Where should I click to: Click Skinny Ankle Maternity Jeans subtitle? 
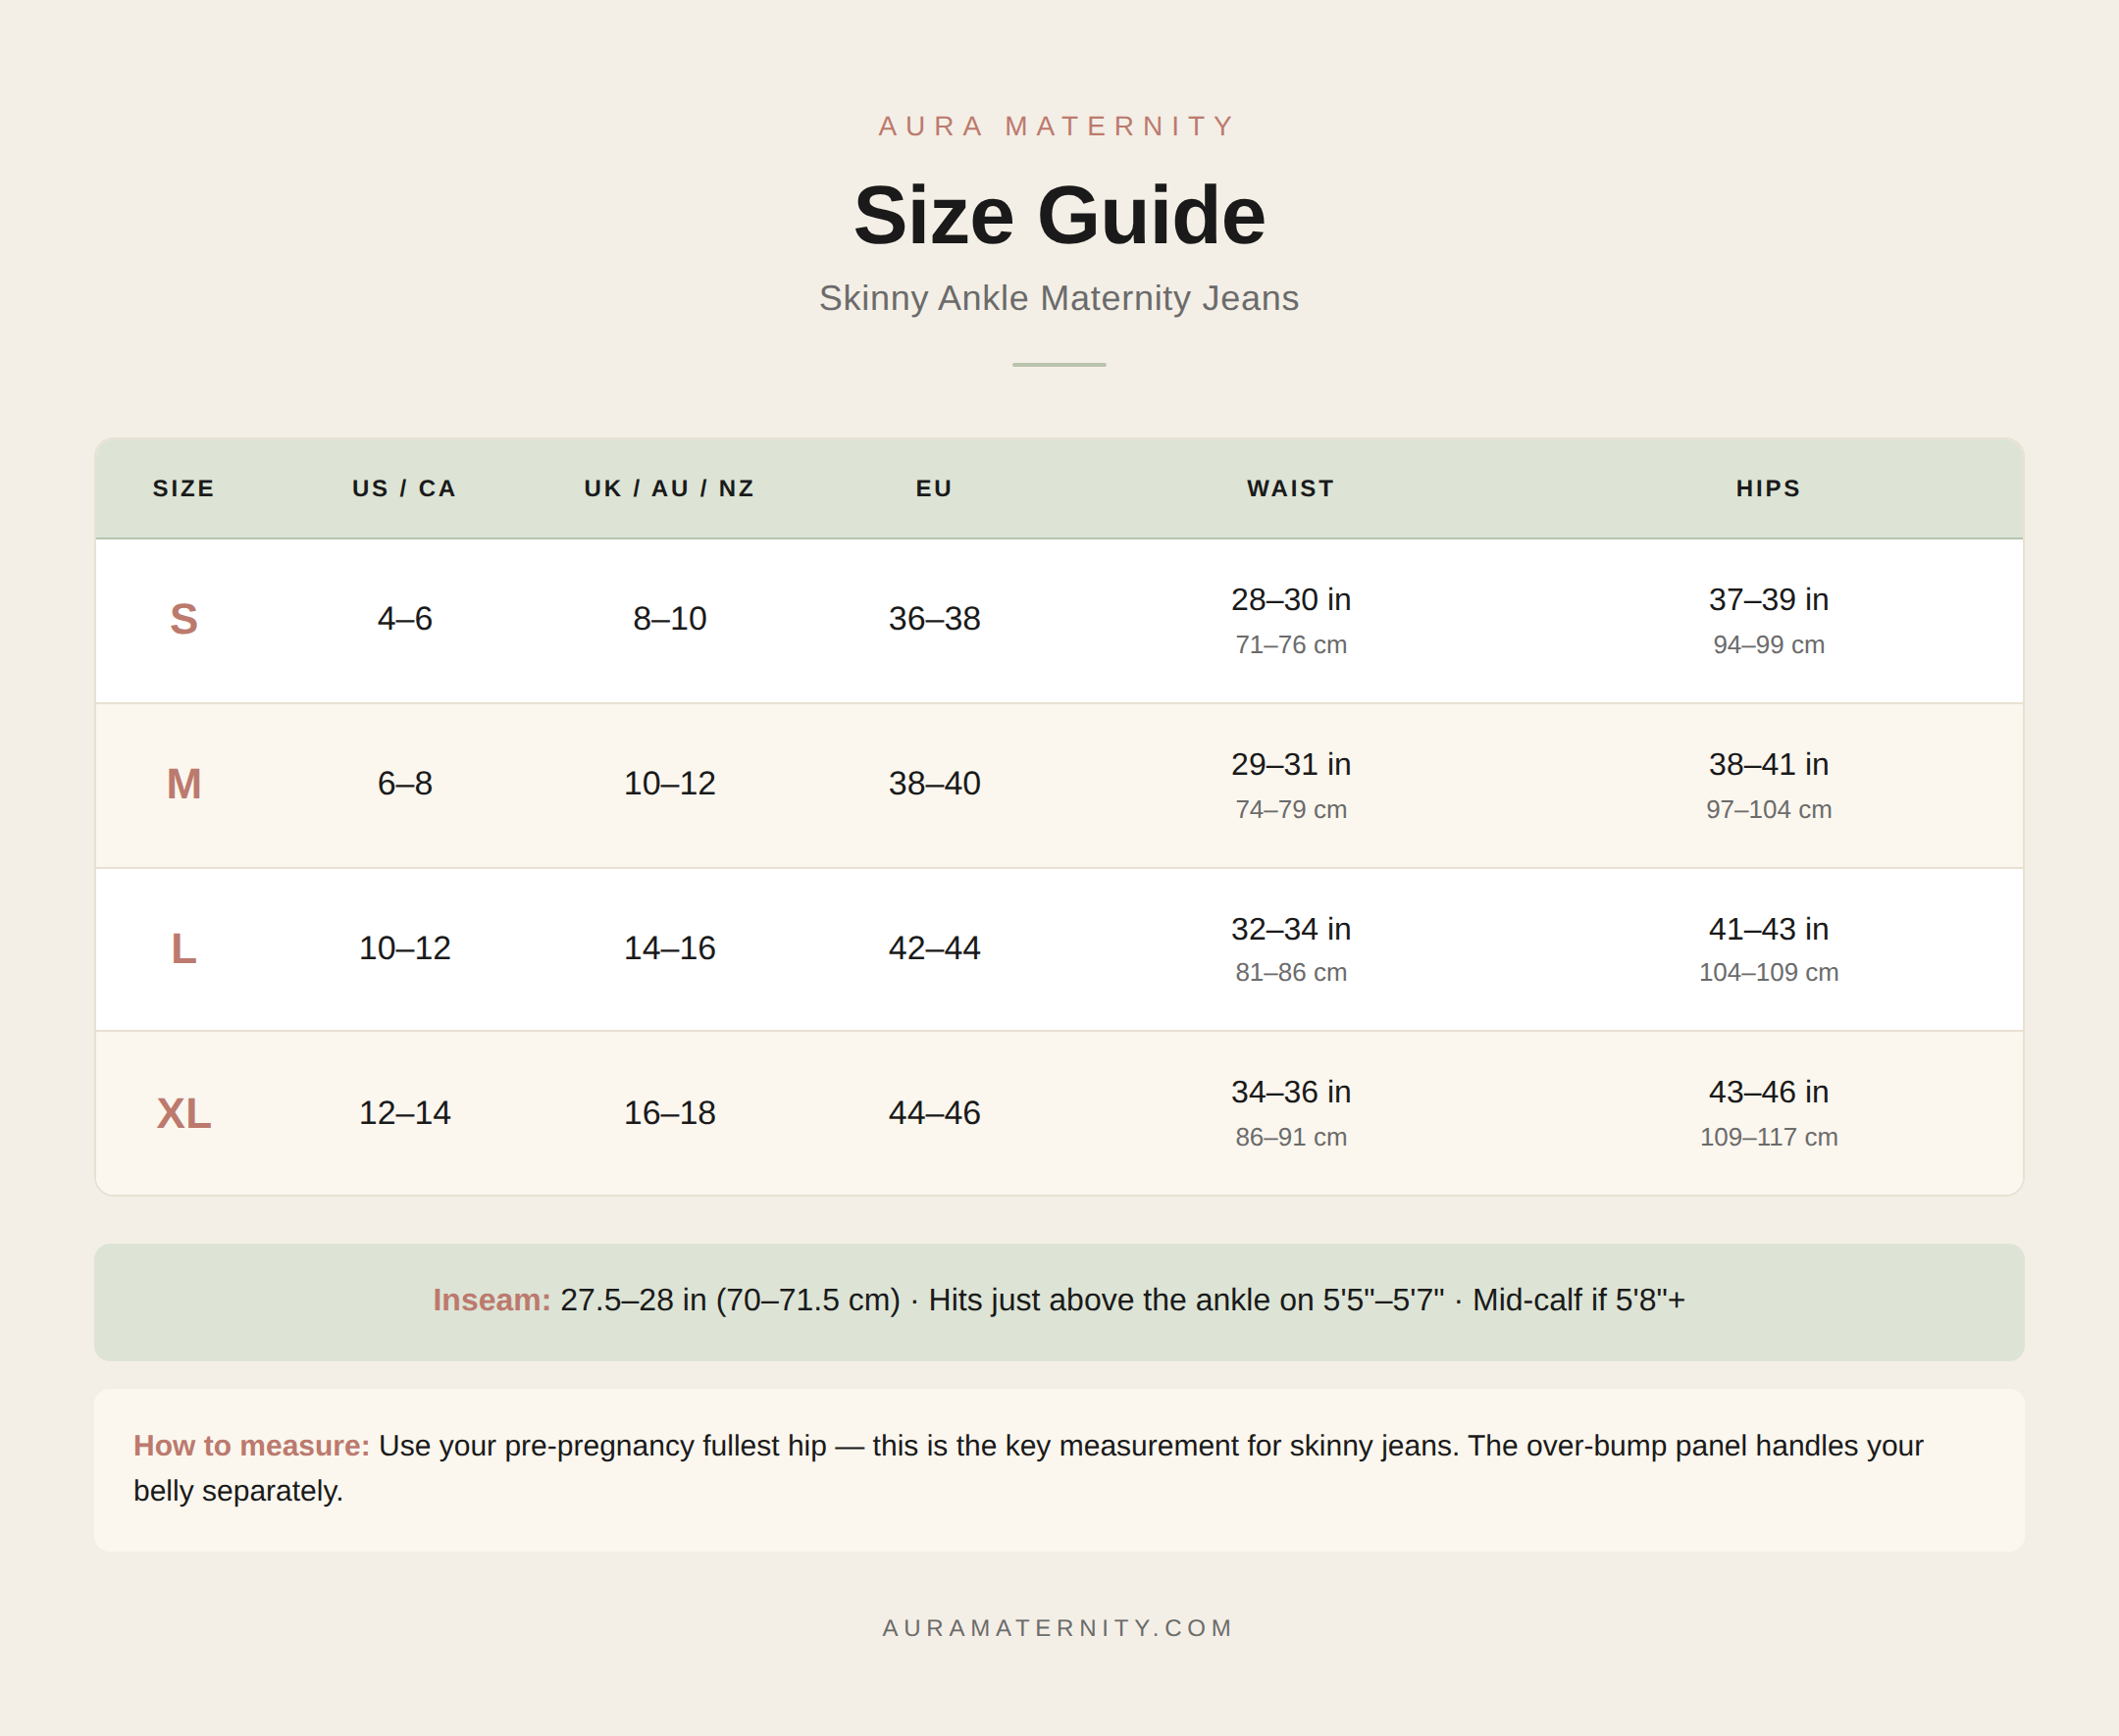click(x=1058, y=298)
